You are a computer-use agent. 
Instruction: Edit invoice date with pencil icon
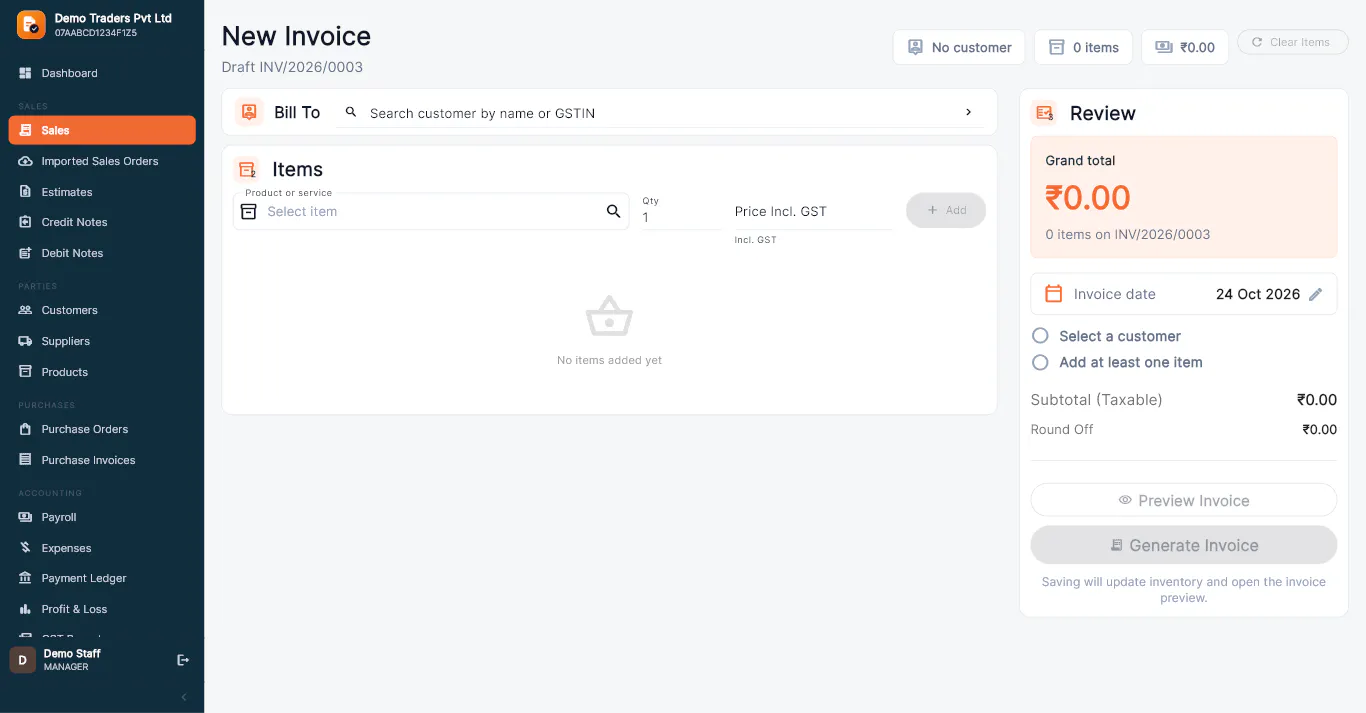click(1316, 294)
